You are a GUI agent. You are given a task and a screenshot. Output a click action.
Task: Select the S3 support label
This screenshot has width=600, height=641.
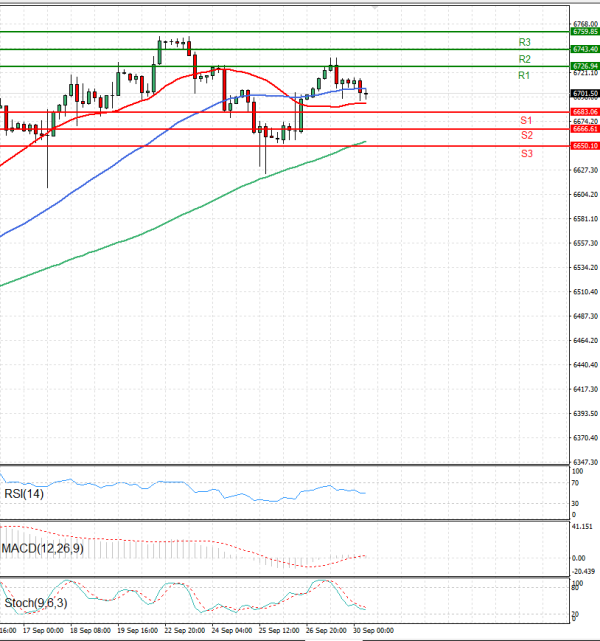526,153
